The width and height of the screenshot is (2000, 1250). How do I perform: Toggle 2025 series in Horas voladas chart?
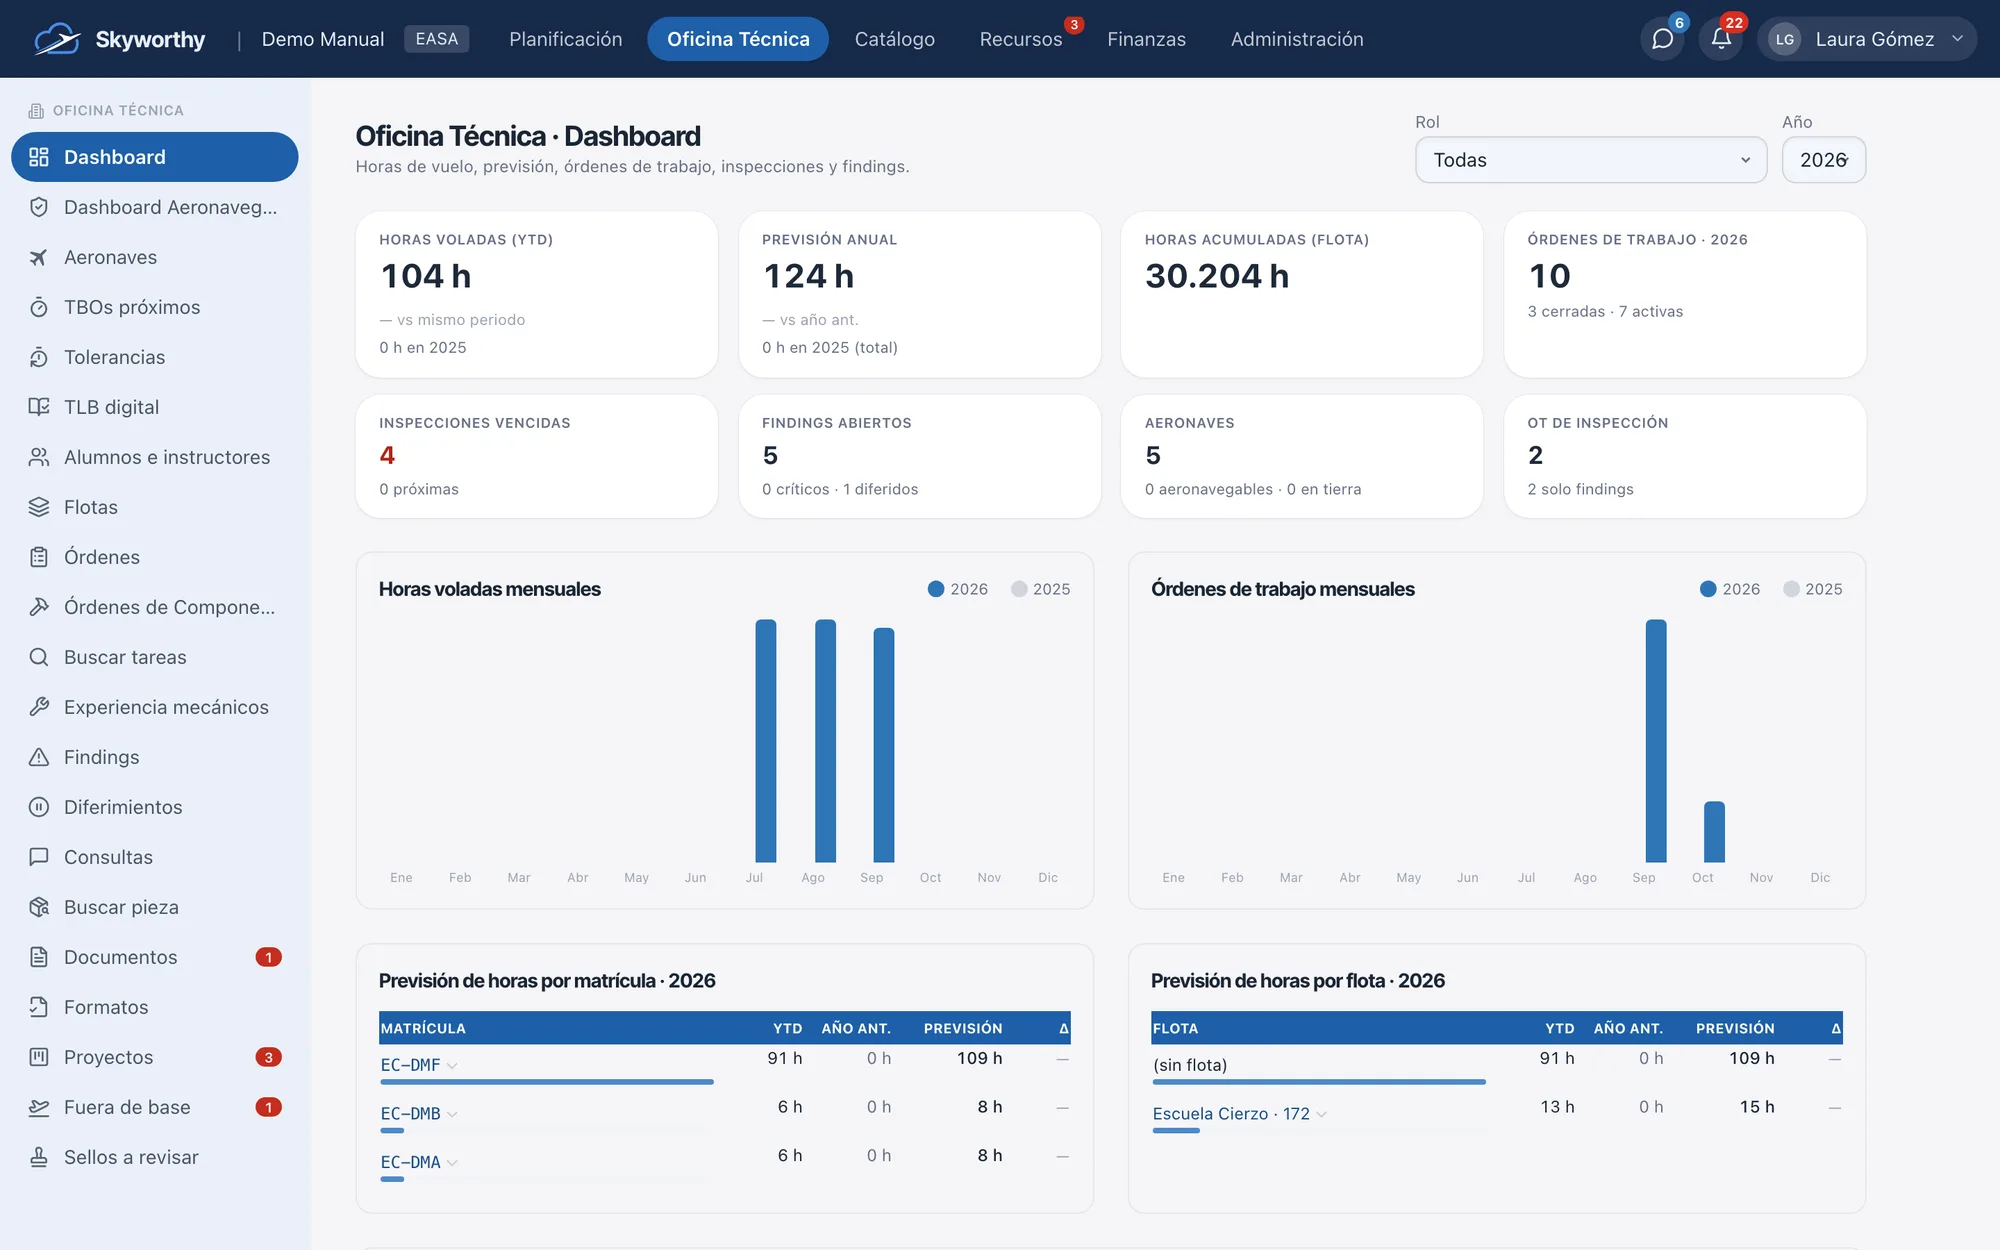point(1040,589)
